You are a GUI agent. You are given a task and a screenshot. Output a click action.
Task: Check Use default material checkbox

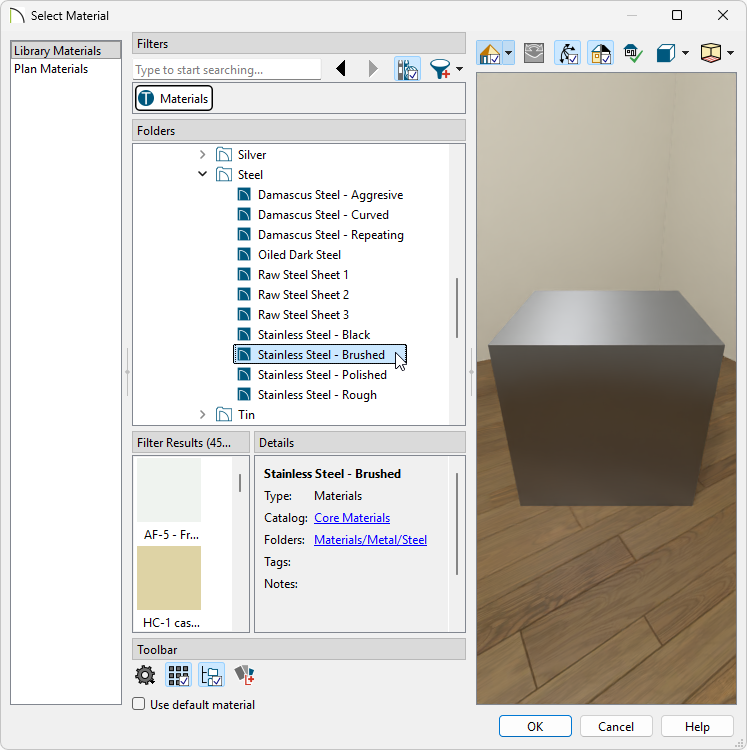tap(139, 704)
